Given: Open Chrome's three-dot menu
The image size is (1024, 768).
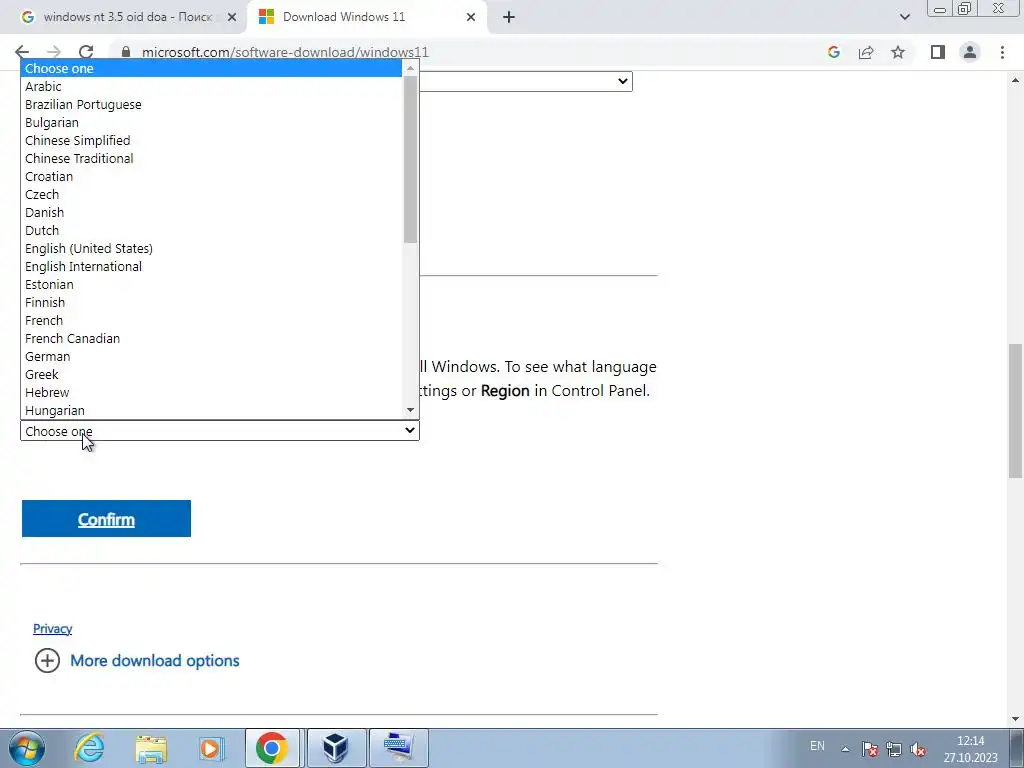Looking at the screenshot, I should click(x=1002, y=52).
